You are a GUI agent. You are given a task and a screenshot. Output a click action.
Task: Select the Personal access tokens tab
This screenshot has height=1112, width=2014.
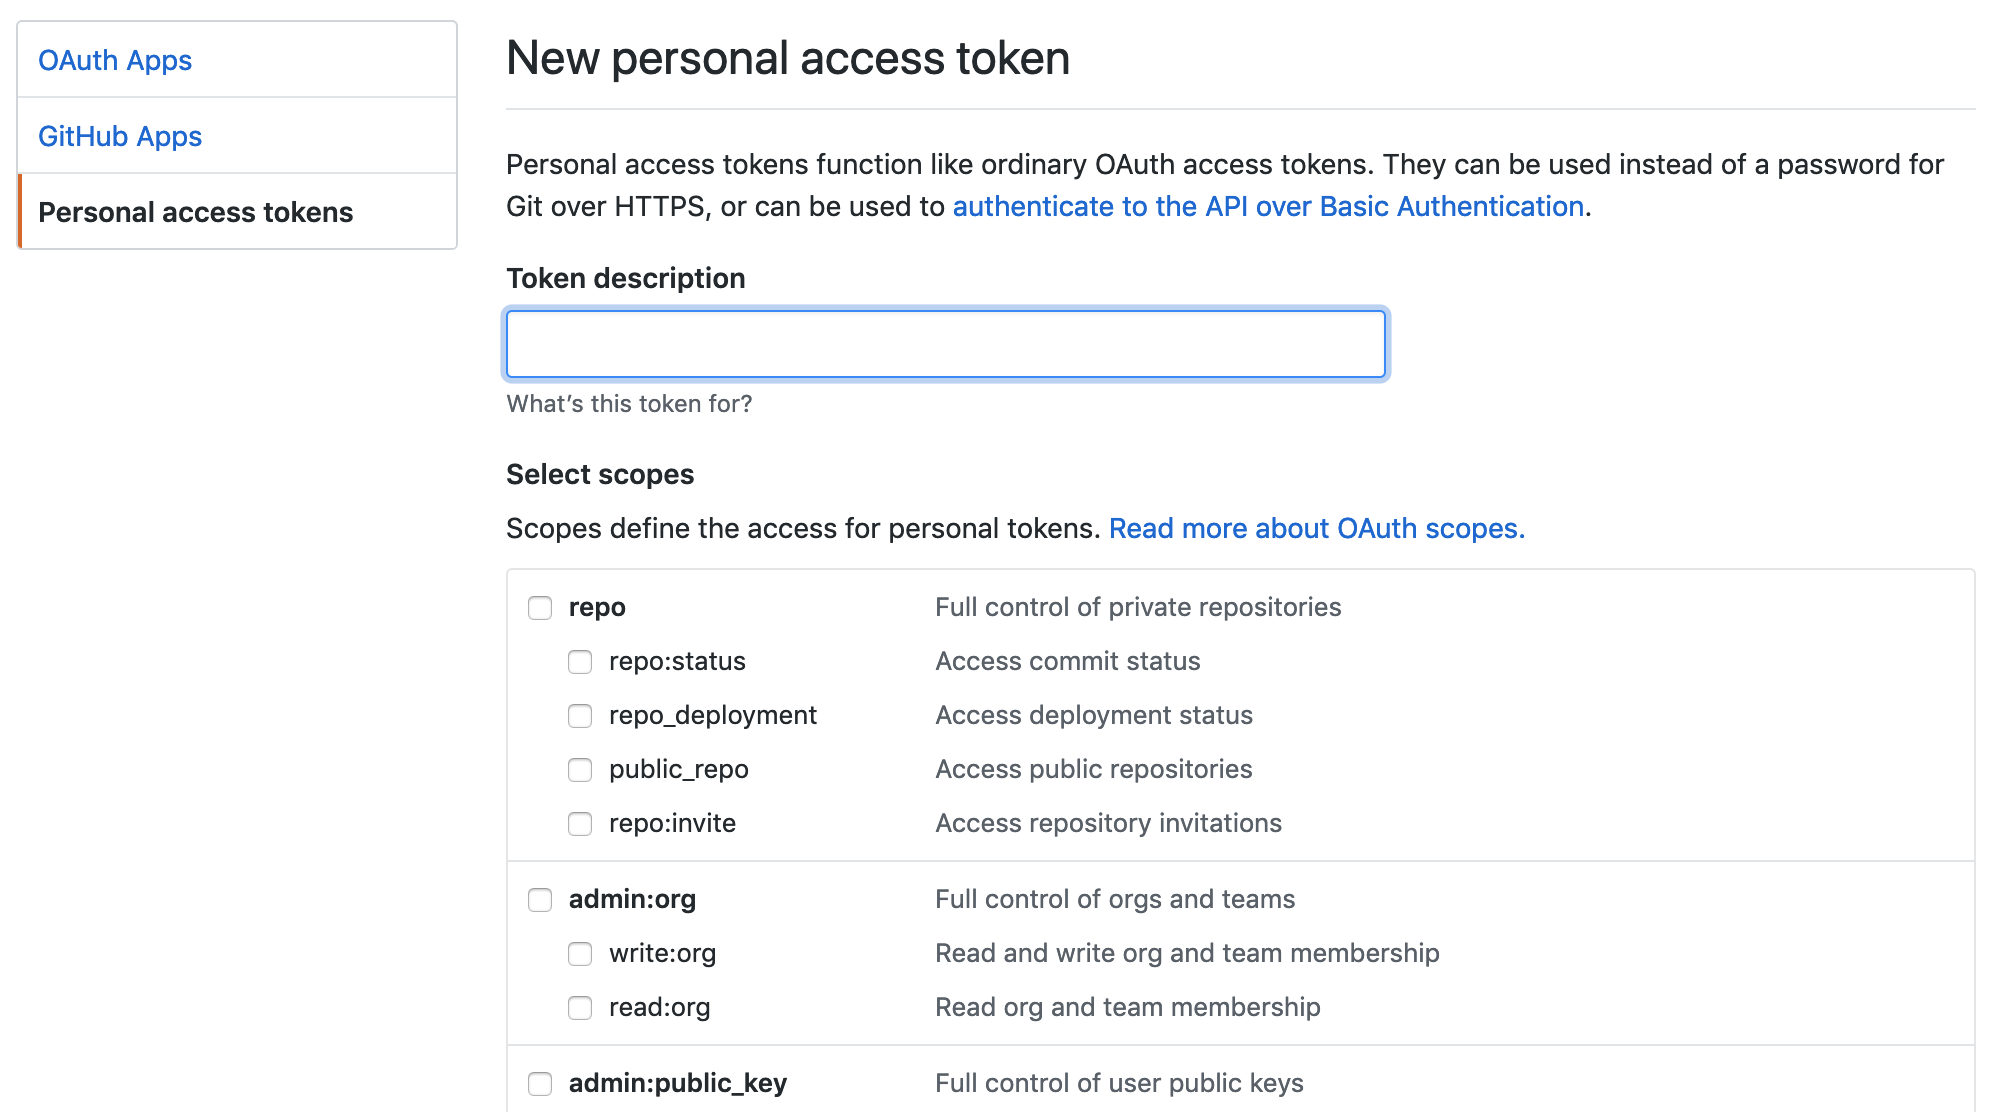[x=196, y=211]
